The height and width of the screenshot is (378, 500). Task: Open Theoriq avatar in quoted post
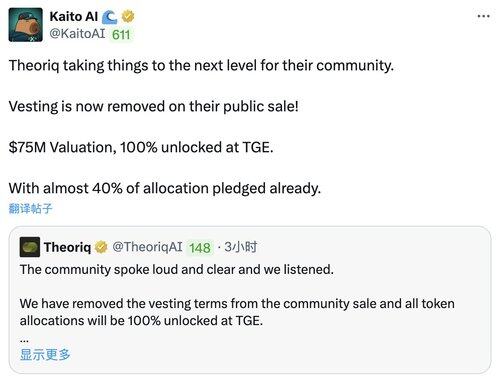(x=30, y=247)
